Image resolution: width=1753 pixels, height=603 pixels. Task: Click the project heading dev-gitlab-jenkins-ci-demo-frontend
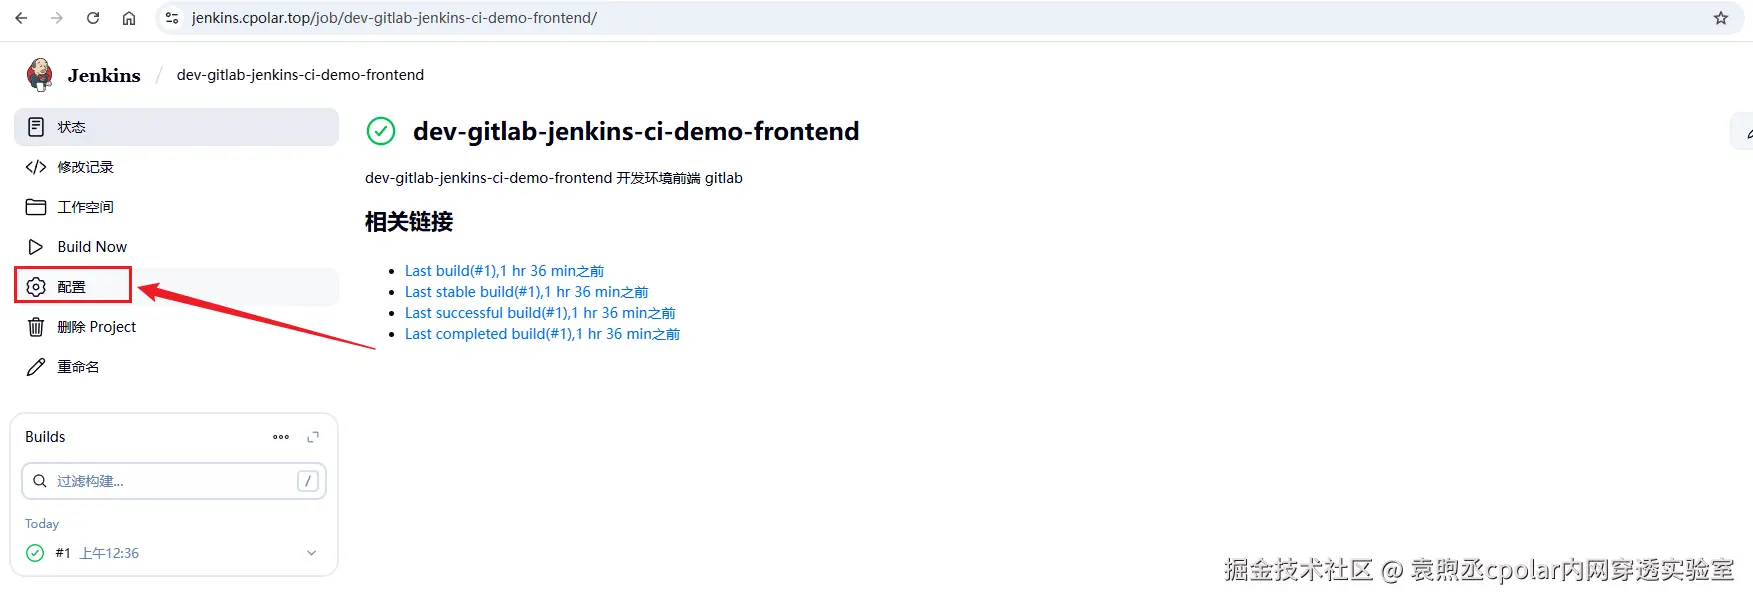(636, 131)
